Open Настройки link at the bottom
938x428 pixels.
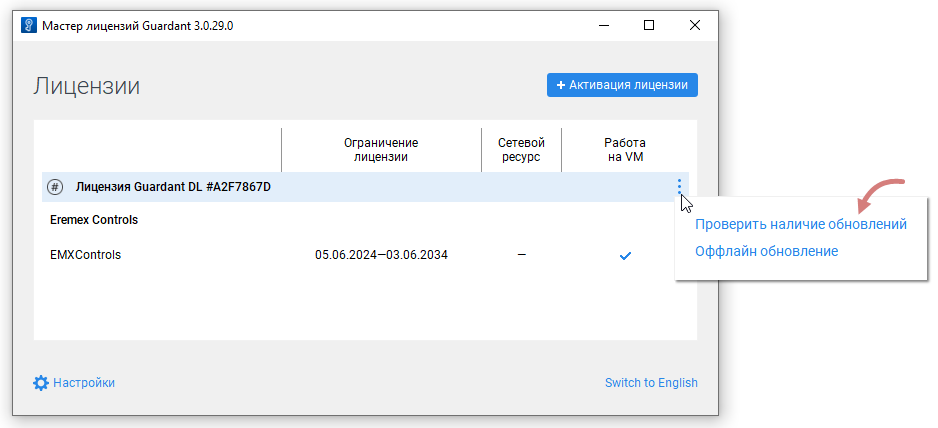(84, 383)
